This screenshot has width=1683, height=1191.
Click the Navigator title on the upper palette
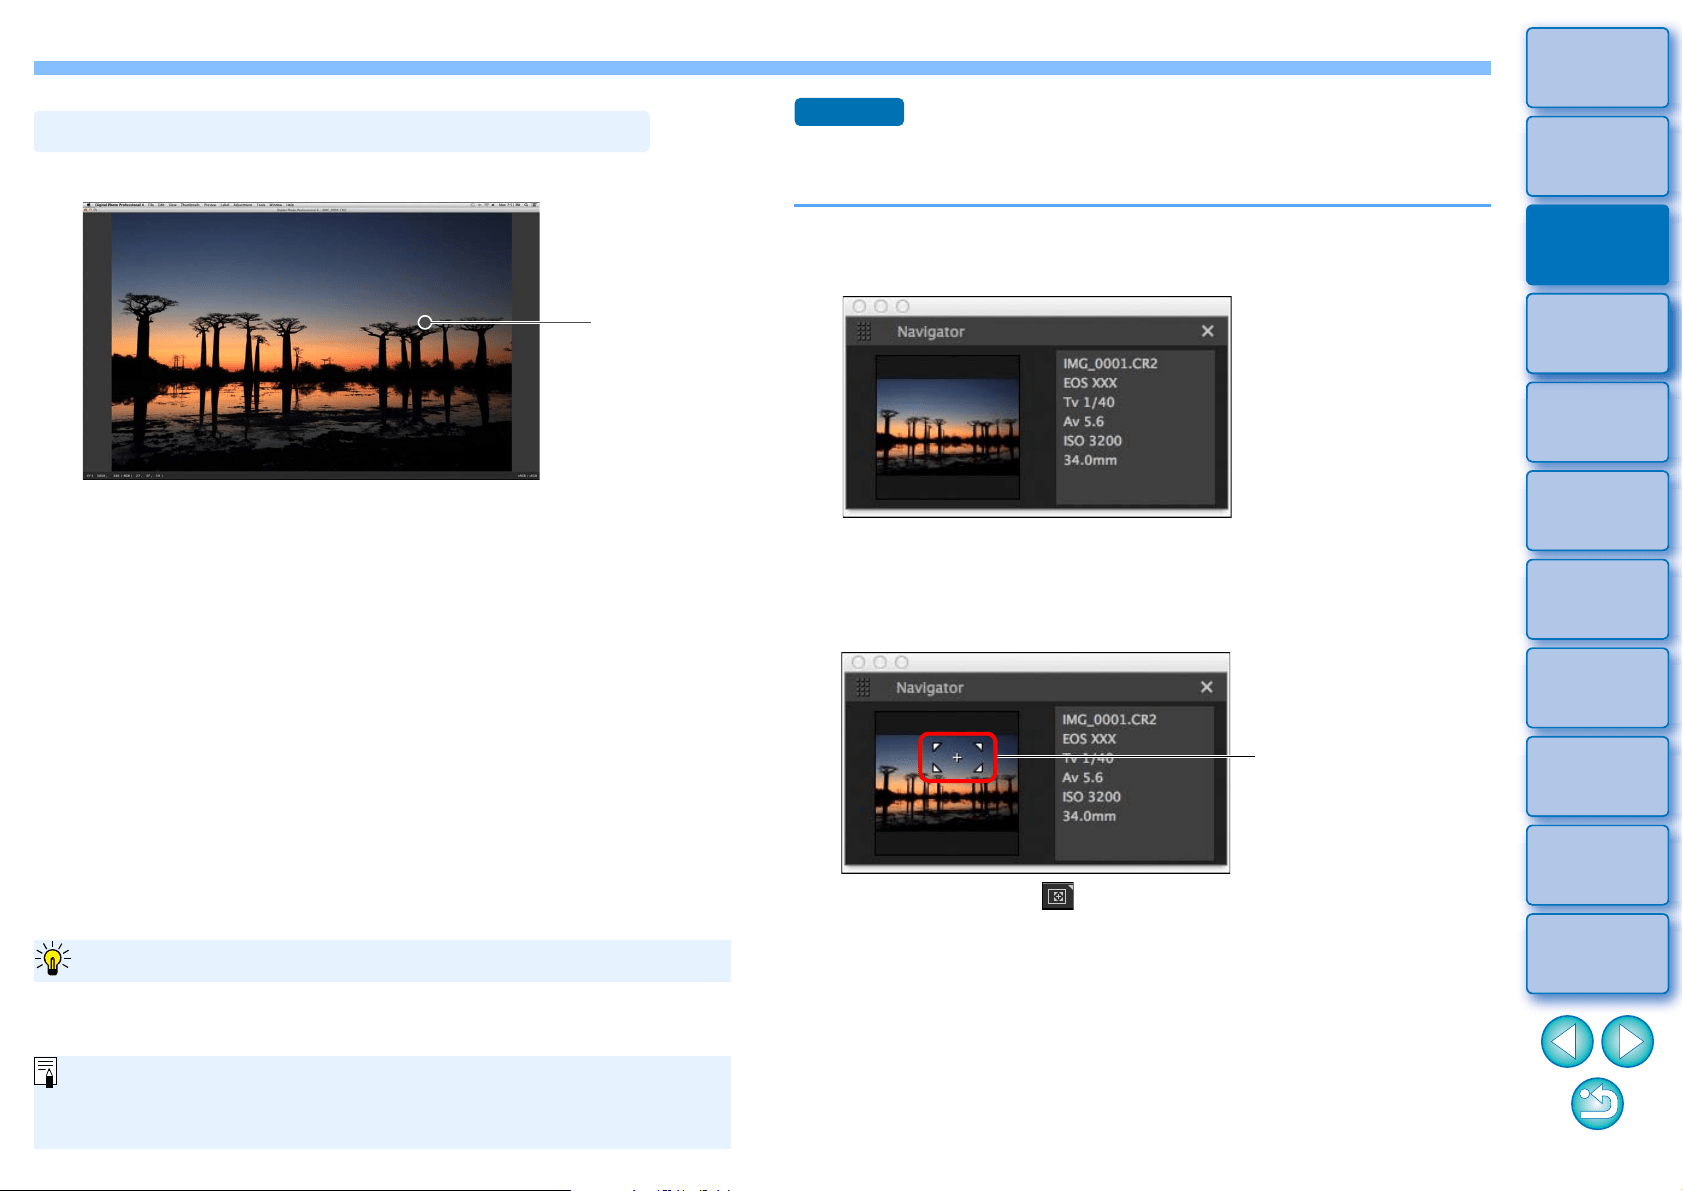[x=930, y=332]
